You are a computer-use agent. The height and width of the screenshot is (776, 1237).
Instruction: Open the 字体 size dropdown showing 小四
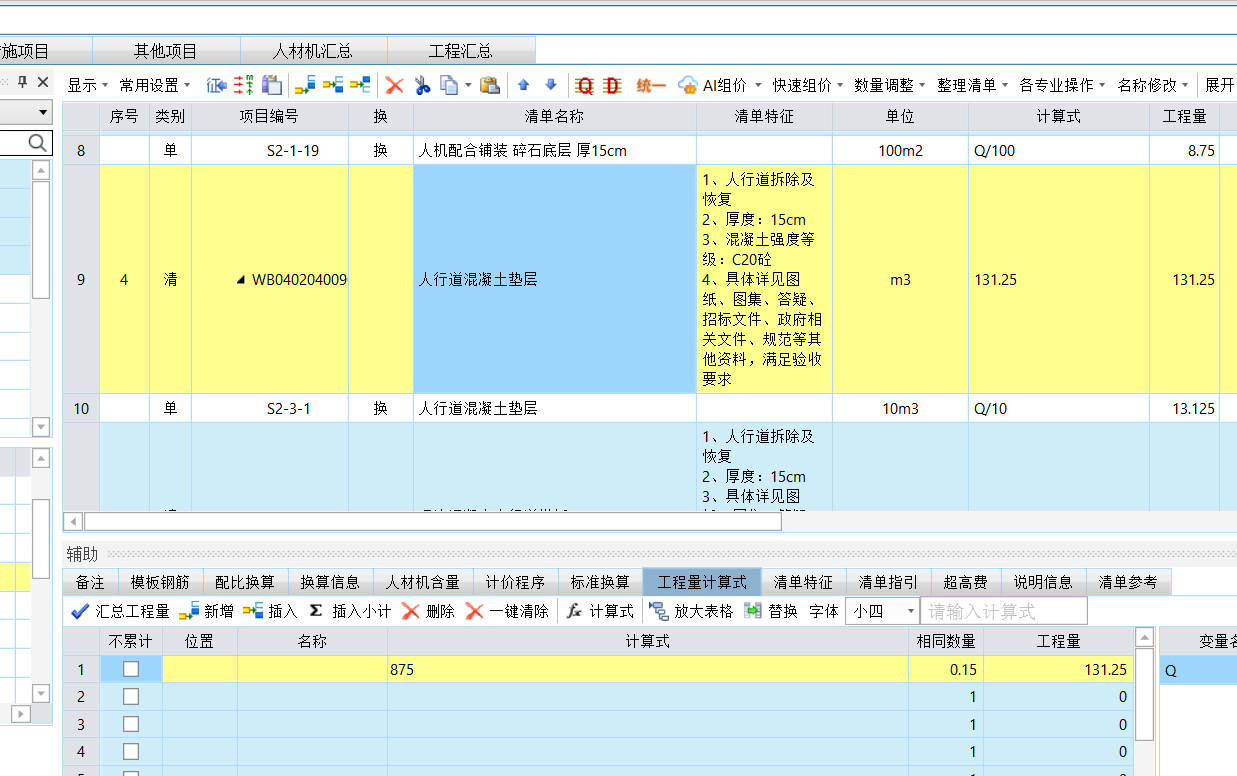click(910, 611)
